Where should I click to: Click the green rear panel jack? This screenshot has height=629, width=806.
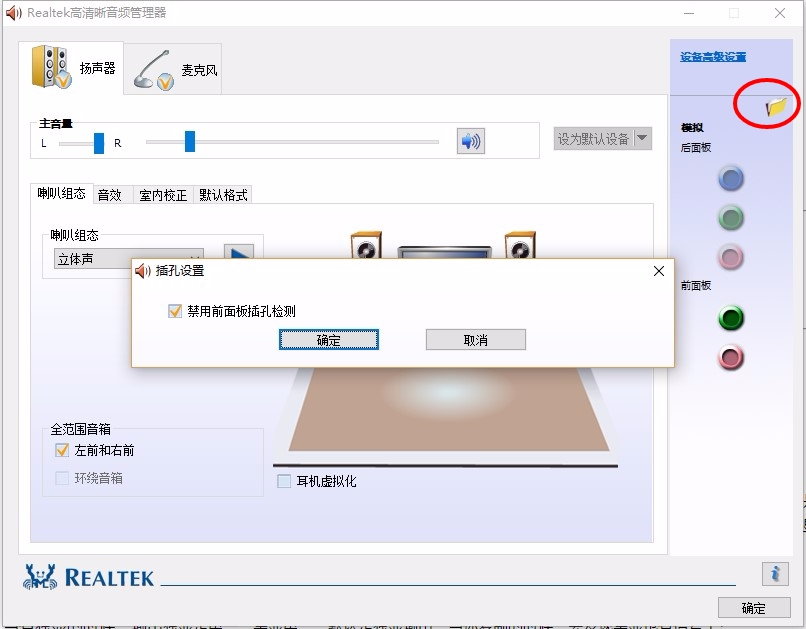731,218
